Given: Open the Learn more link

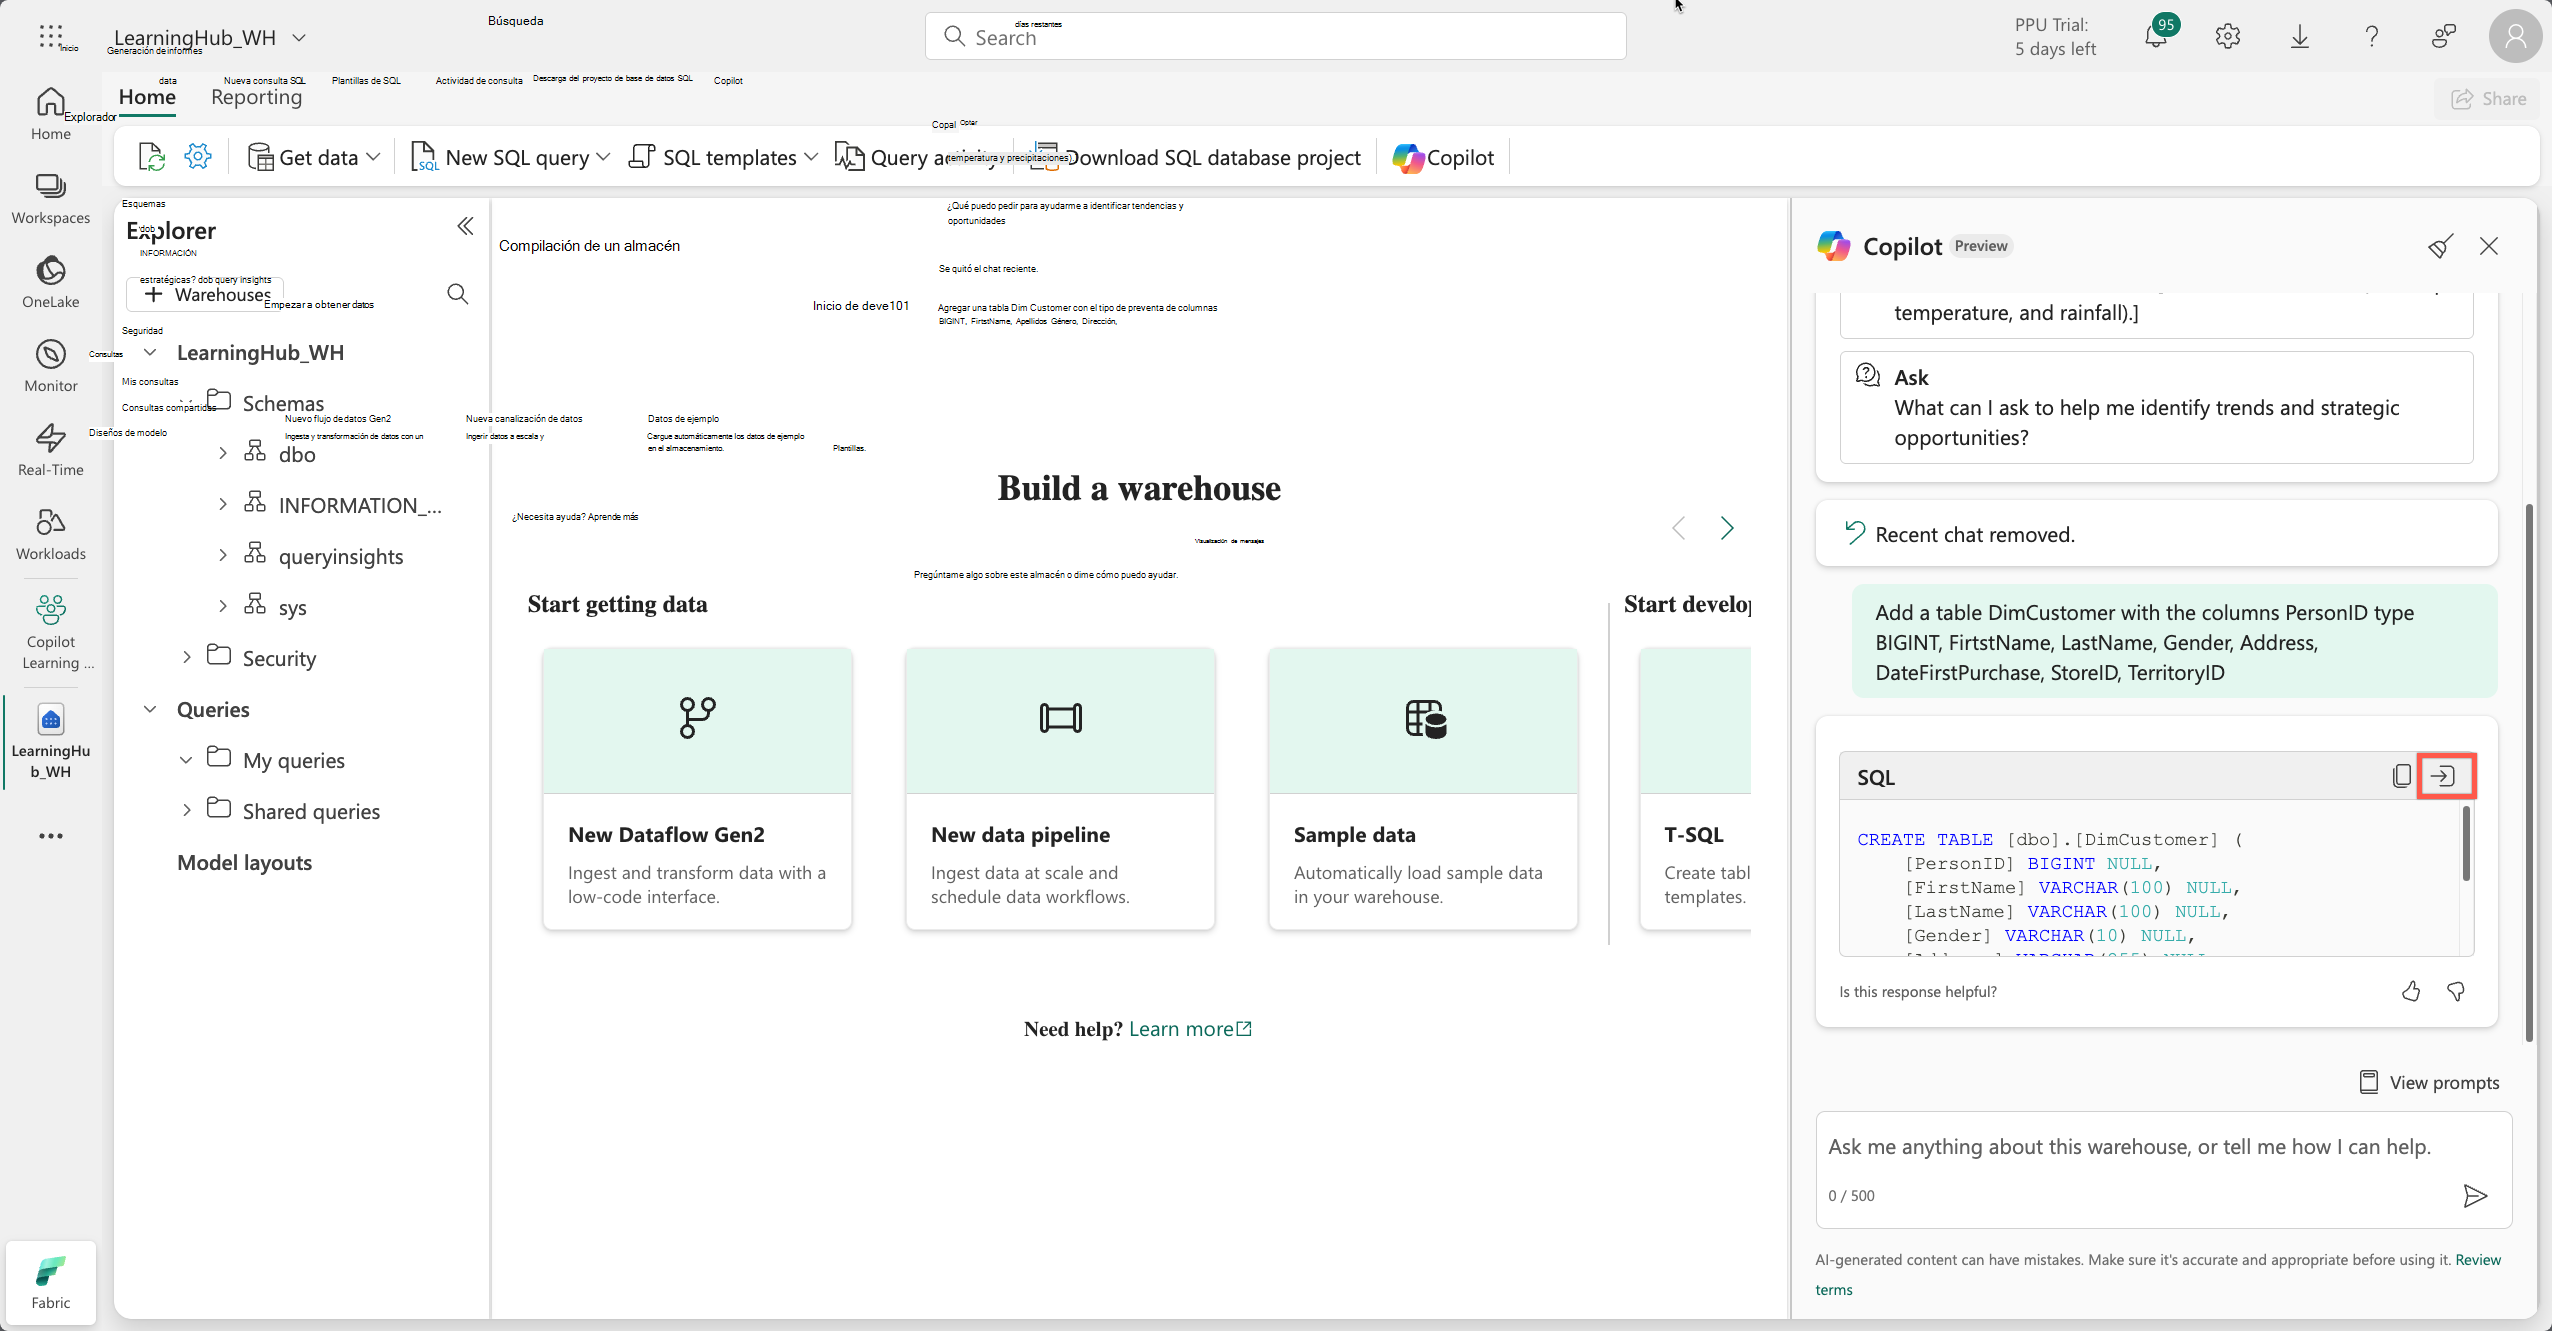Looking at the screenshot, I should pos(1190,1029).
